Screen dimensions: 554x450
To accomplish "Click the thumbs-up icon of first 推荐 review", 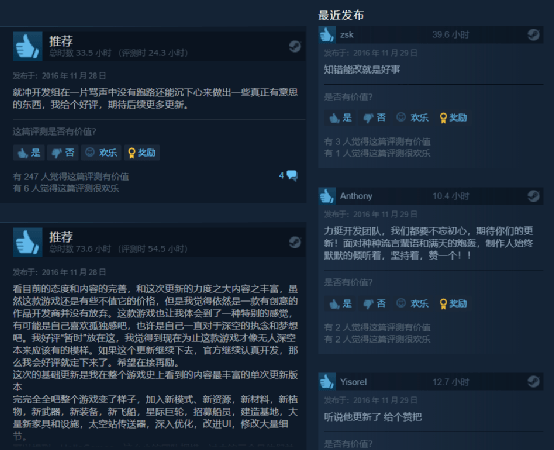I will (x=28, y=46).
